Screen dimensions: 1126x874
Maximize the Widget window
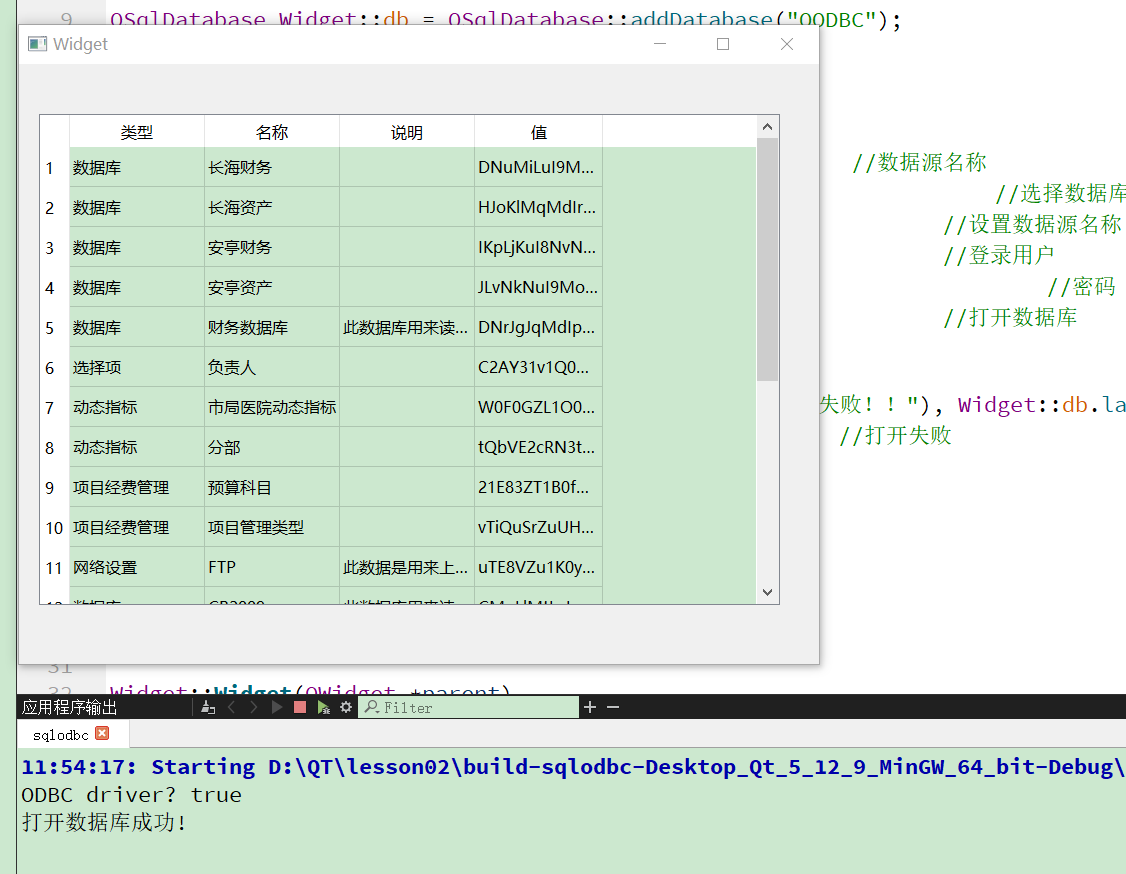[723, 44]
